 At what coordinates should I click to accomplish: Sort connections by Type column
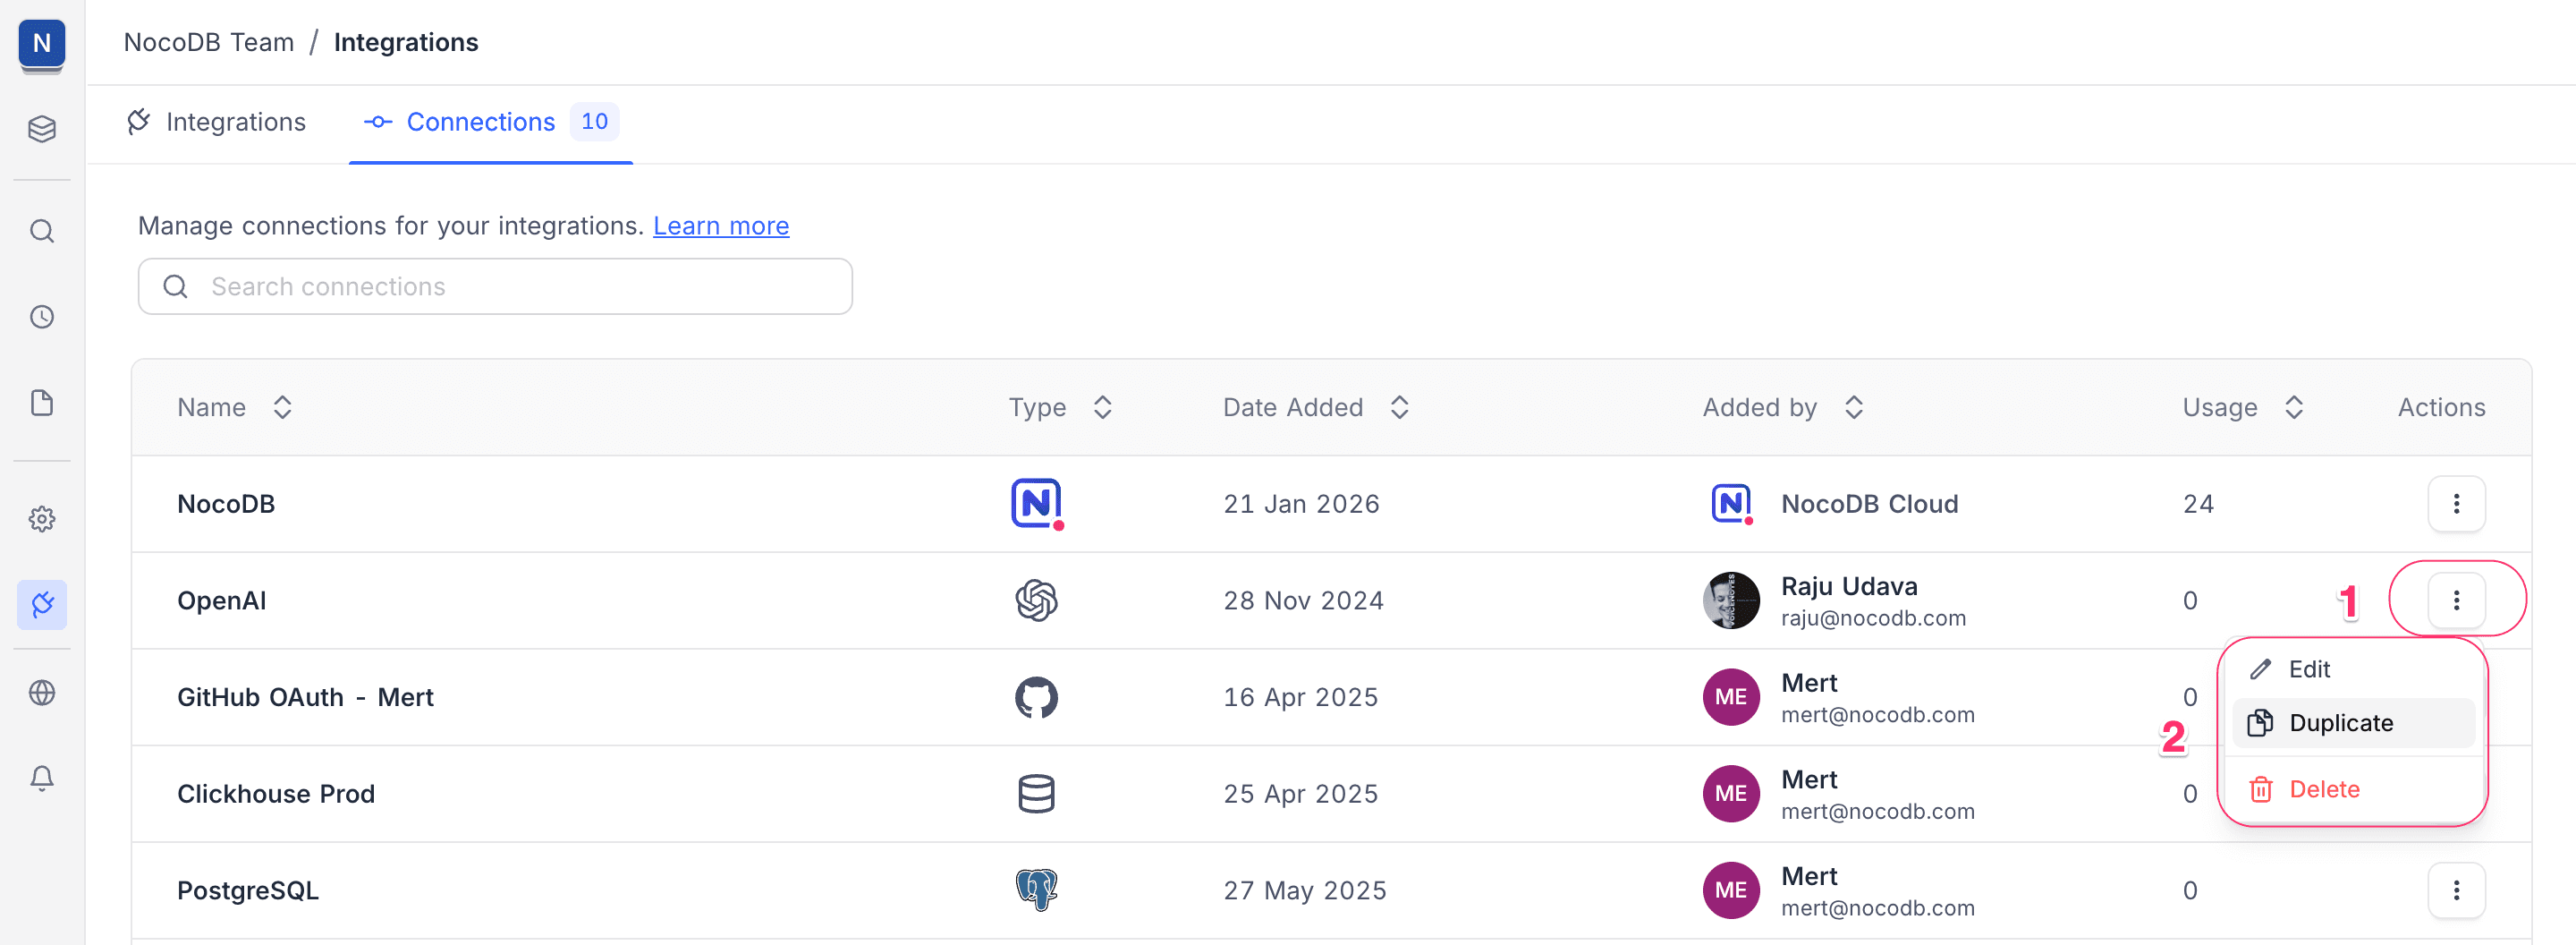point(1102,407)
